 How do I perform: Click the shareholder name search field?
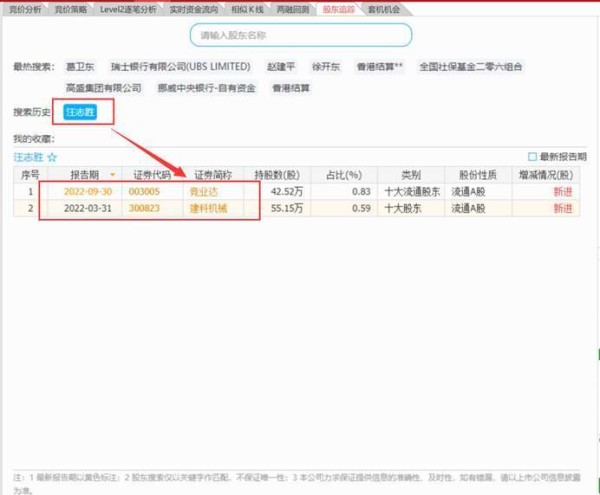pos(300,35)
